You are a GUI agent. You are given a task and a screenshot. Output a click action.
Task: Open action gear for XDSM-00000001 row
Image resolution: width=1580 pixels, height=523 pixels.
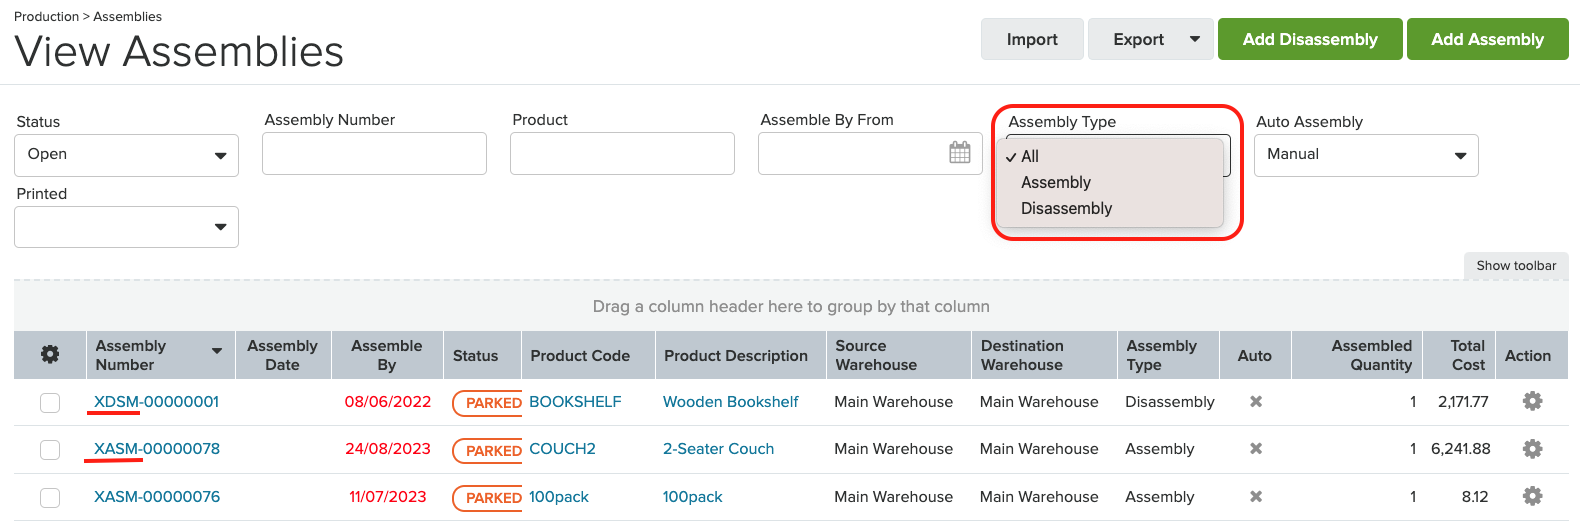click(x=1531, y=401)
